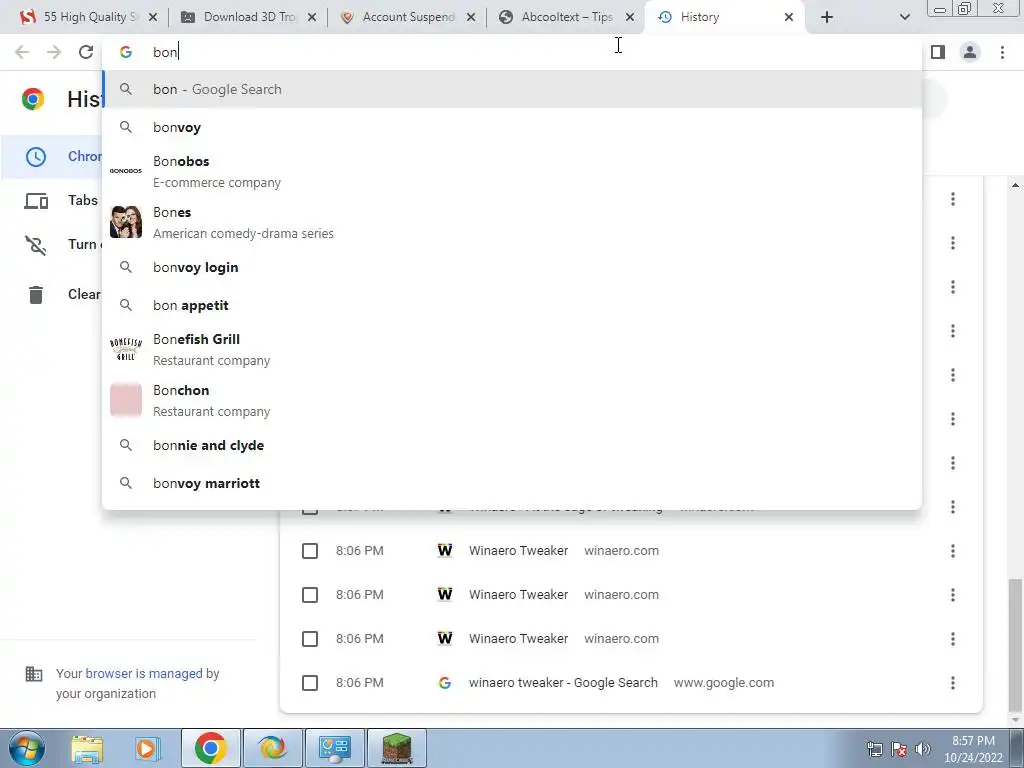1024x768 pixels.
Task: Pick the Bones comedy-drama series suggestion
Action: pyautogui.click(x=512, y=222)
